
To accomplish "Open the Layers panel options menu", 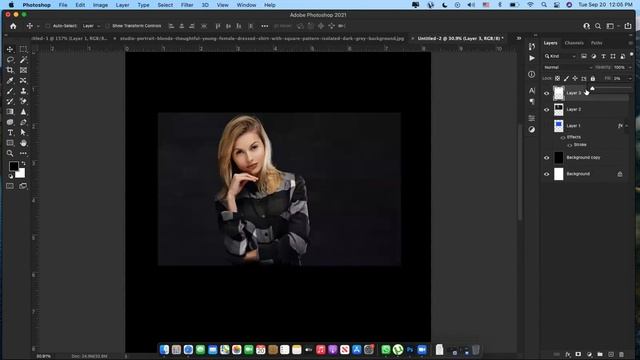I will point(631,43).
